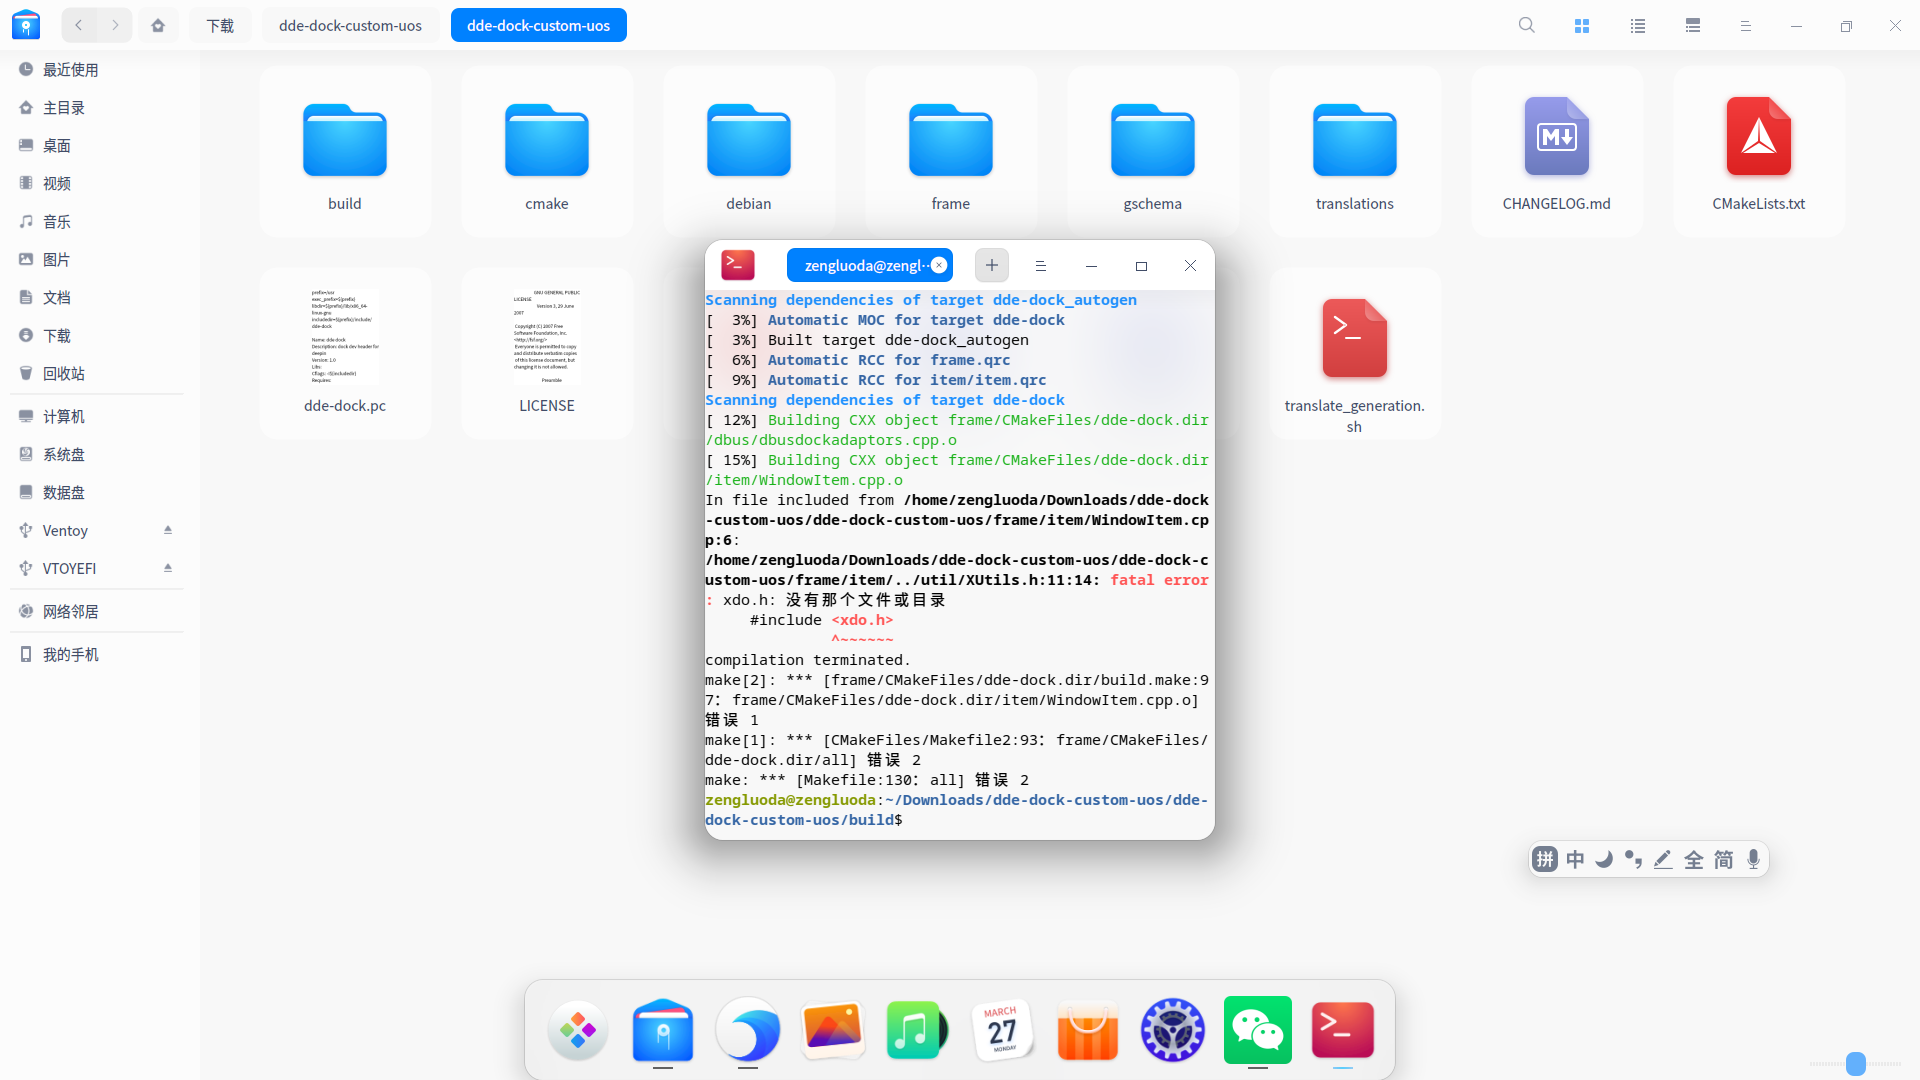Open the build folder
Viewport: 1920px width, 1080px height.
(344, 152)
